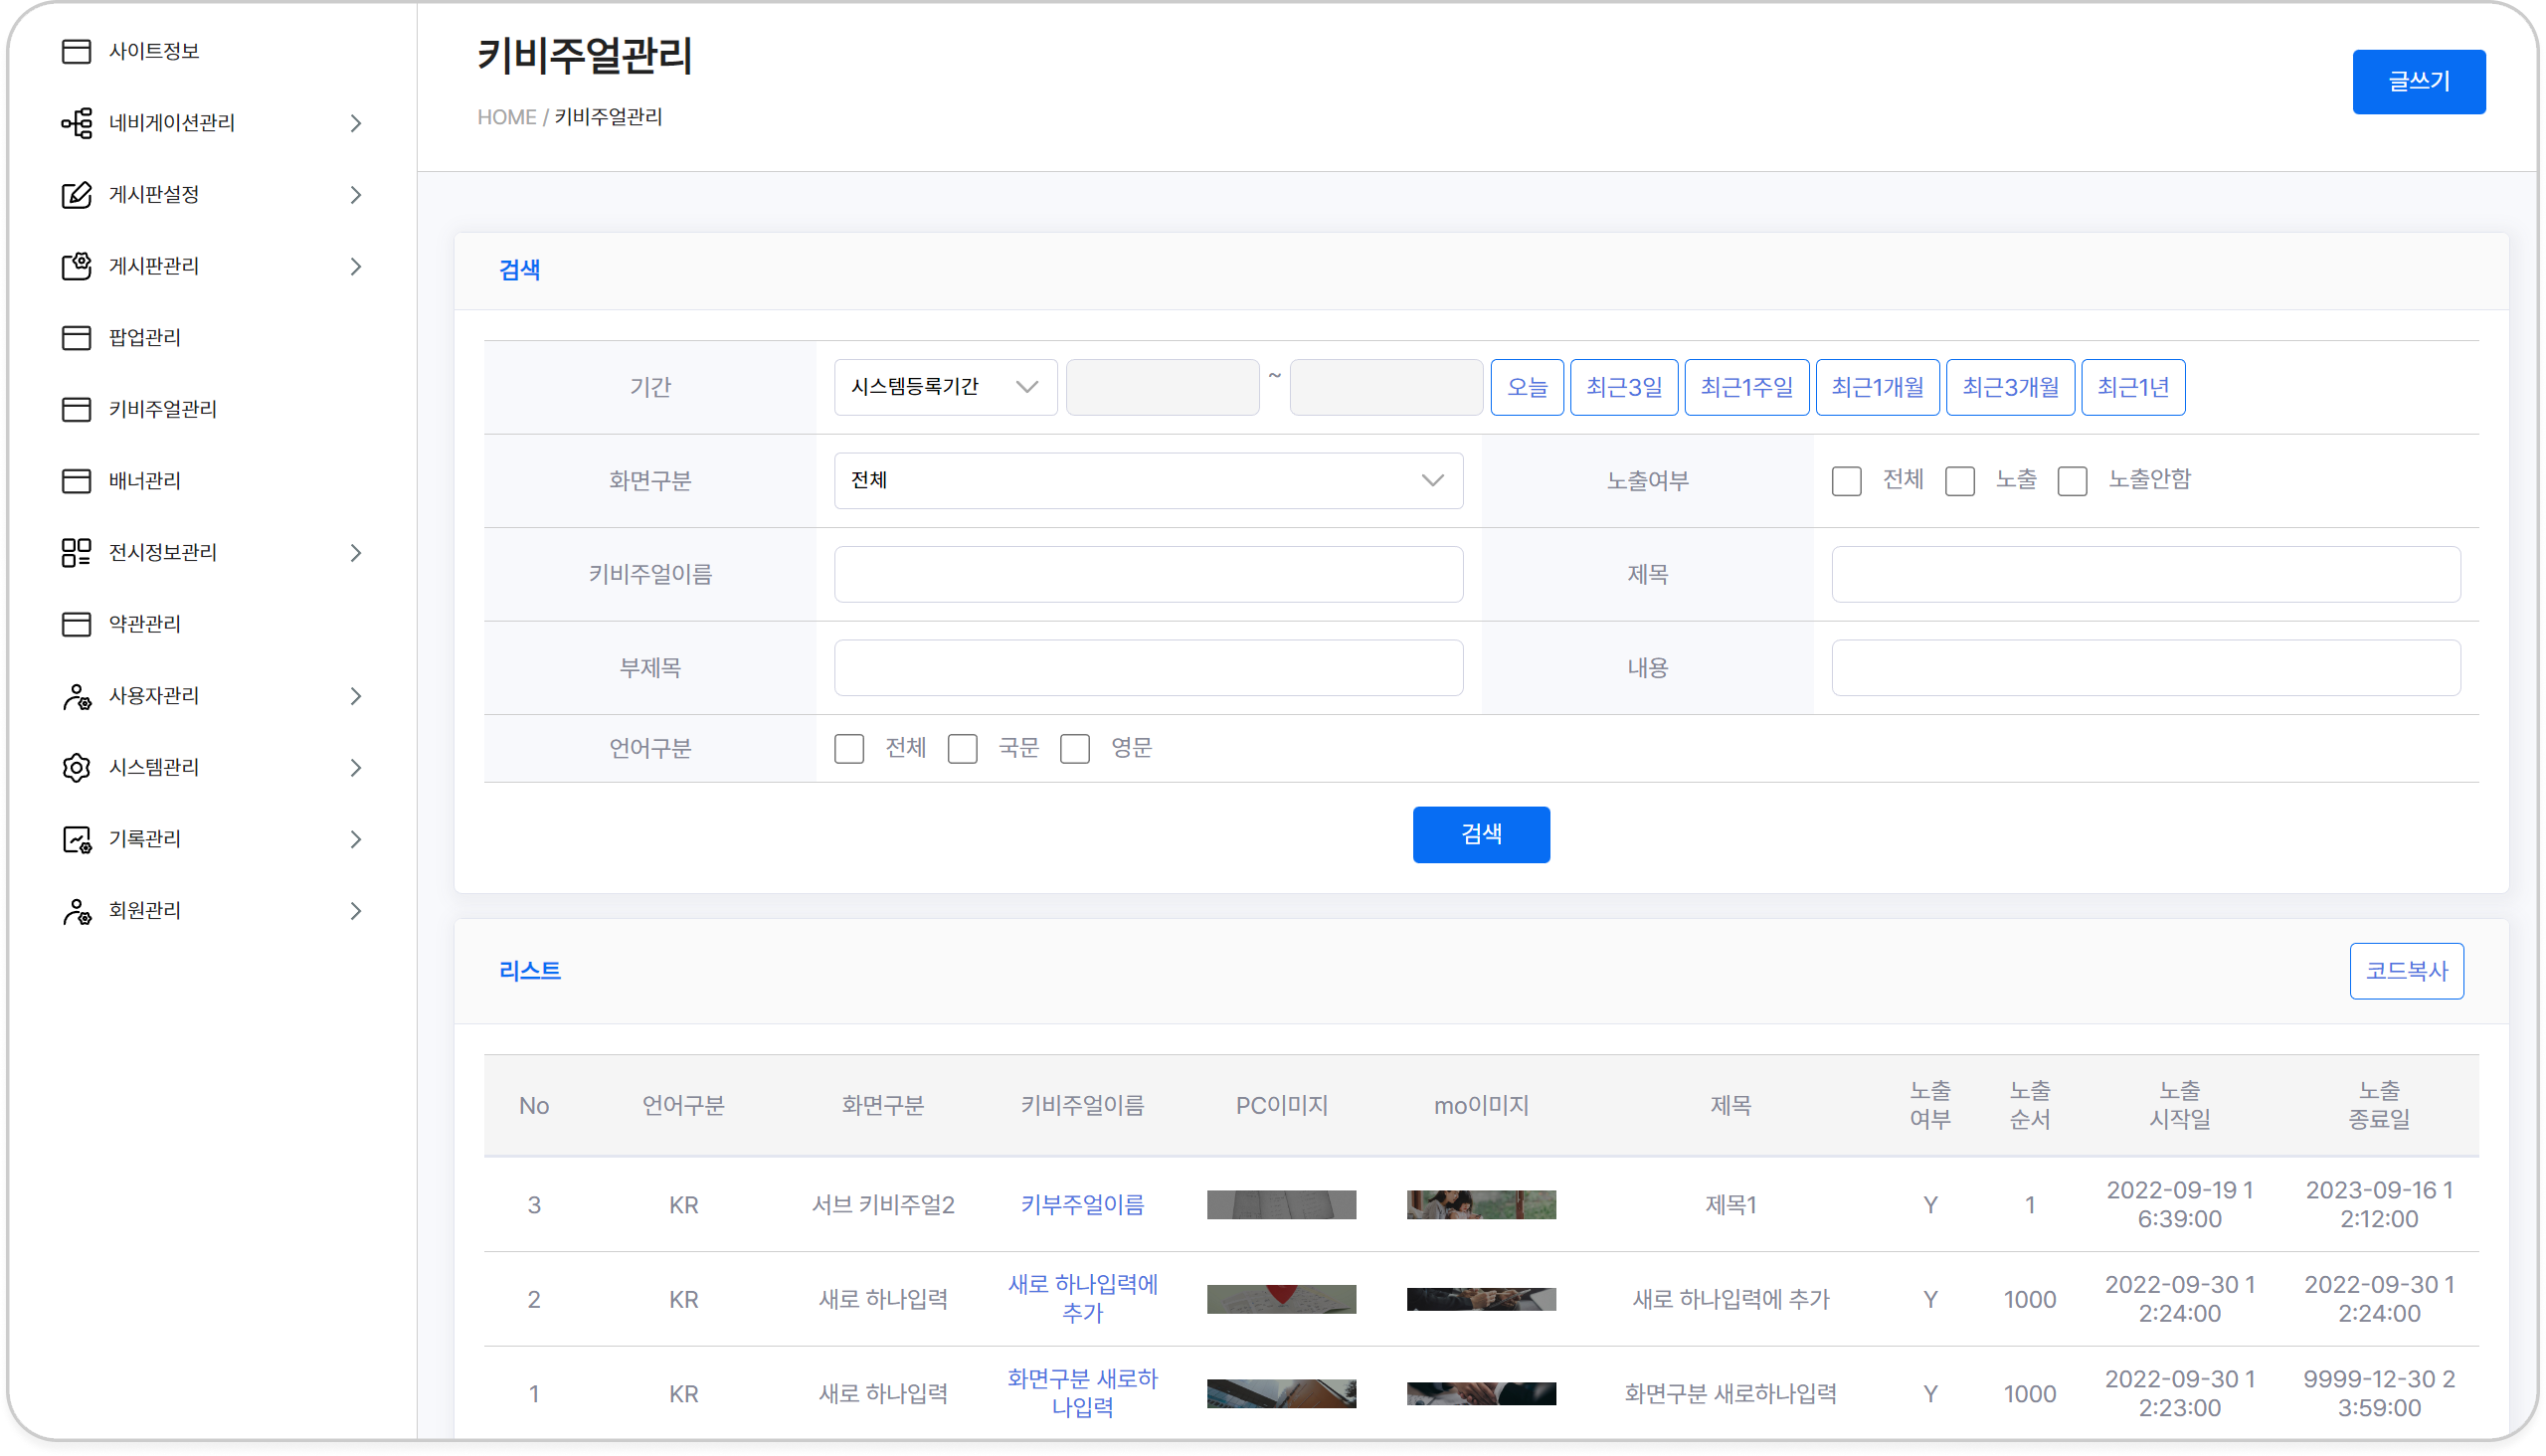The width and height of the screenshot is (2546, 1456).
Task: Open the 화면구분 전체 dropdown
Action: pyautogui.click(x=1148, y=481)
